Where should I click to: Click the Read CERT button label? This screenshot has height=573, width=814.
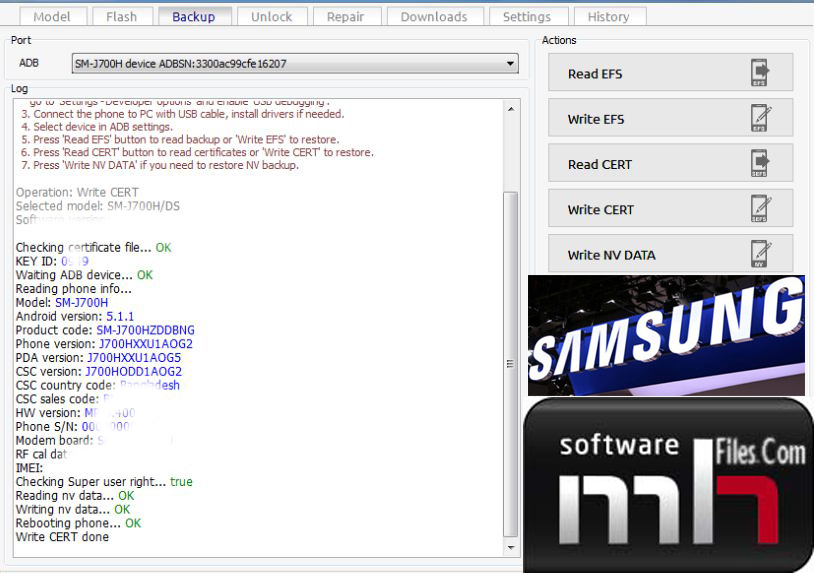click(x=600, y=165)
